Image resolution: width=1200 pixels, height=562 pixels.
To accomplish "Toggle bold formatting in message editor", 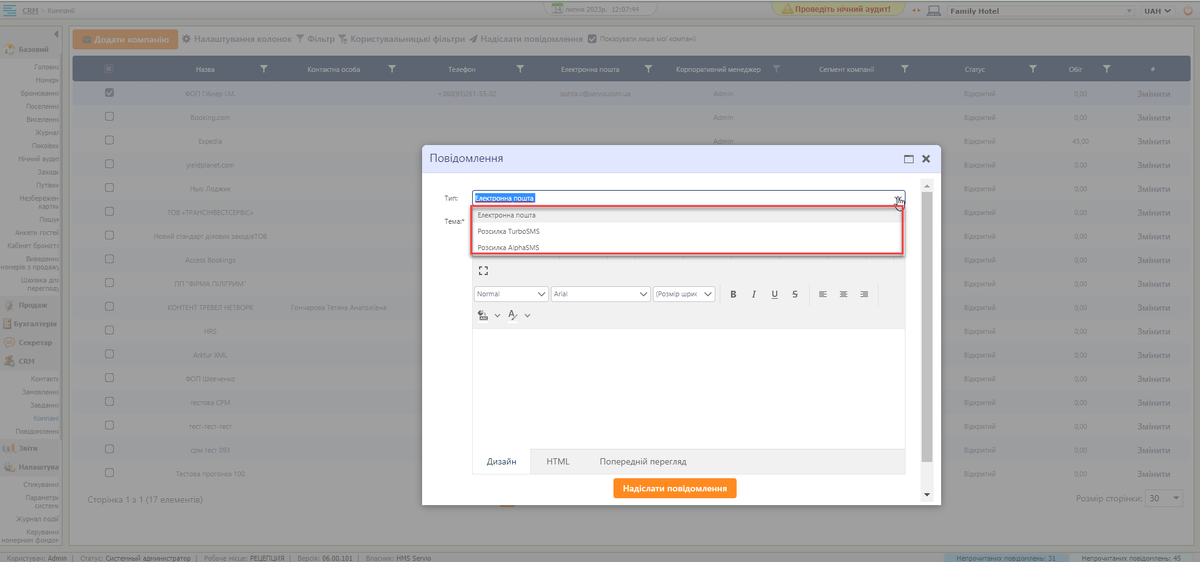I will (733, 294).
